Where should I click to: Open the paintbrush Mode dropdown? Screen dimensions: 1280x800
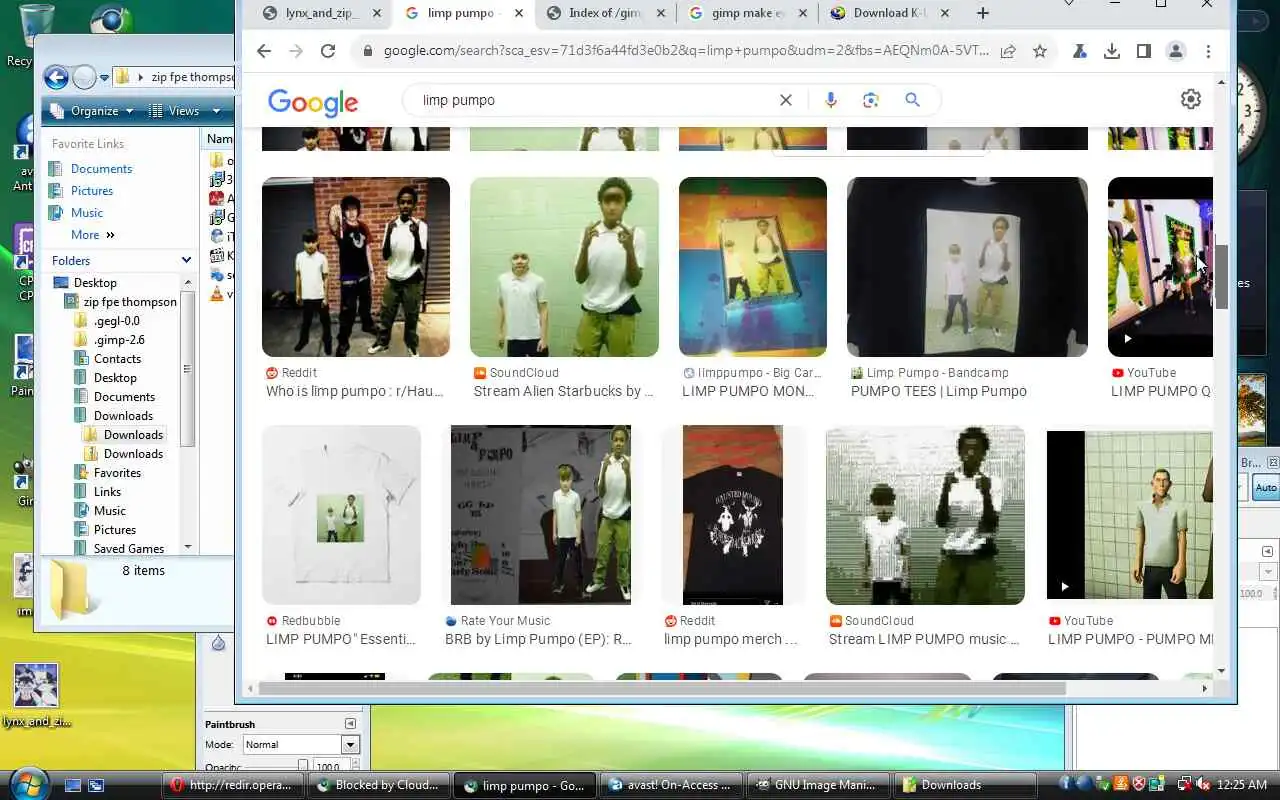(x=350, y=744)
